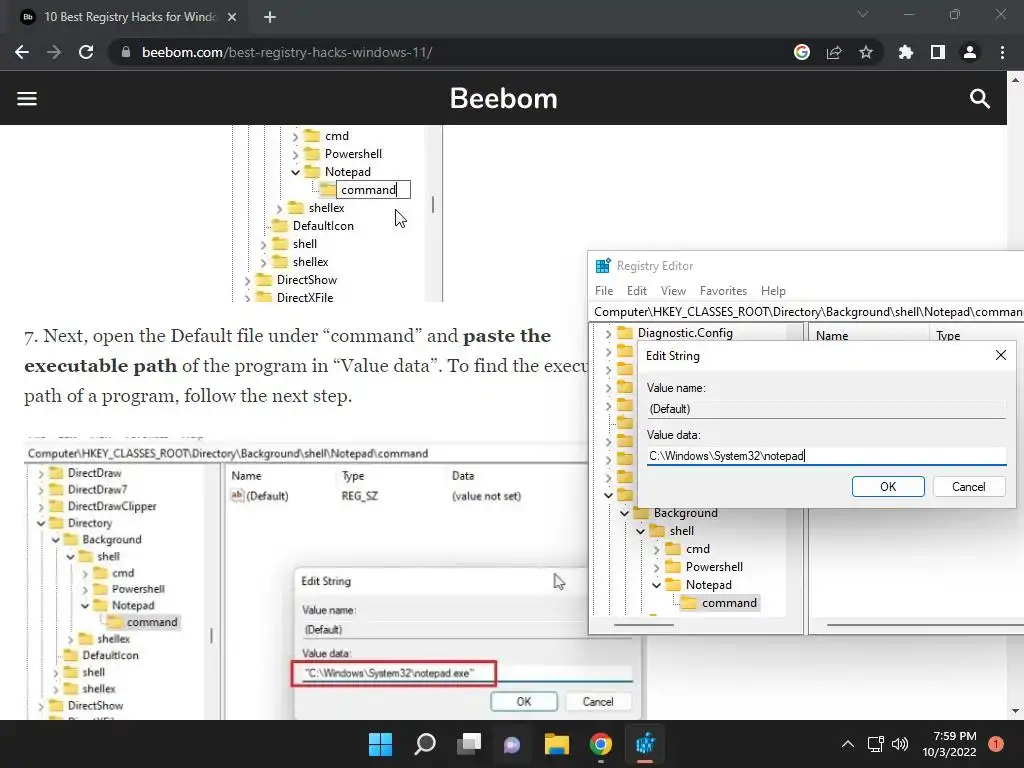
Task: Open Registry Editor Favorites menu
Action: click(723, 291)
